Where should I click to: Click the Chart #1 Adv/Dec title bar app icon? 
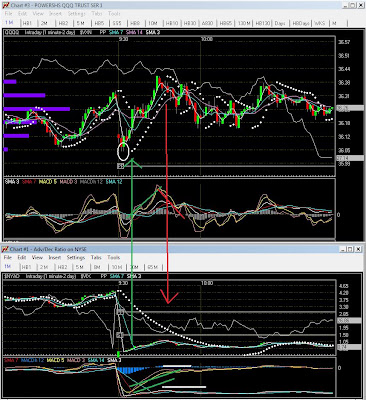click(6, 249)
